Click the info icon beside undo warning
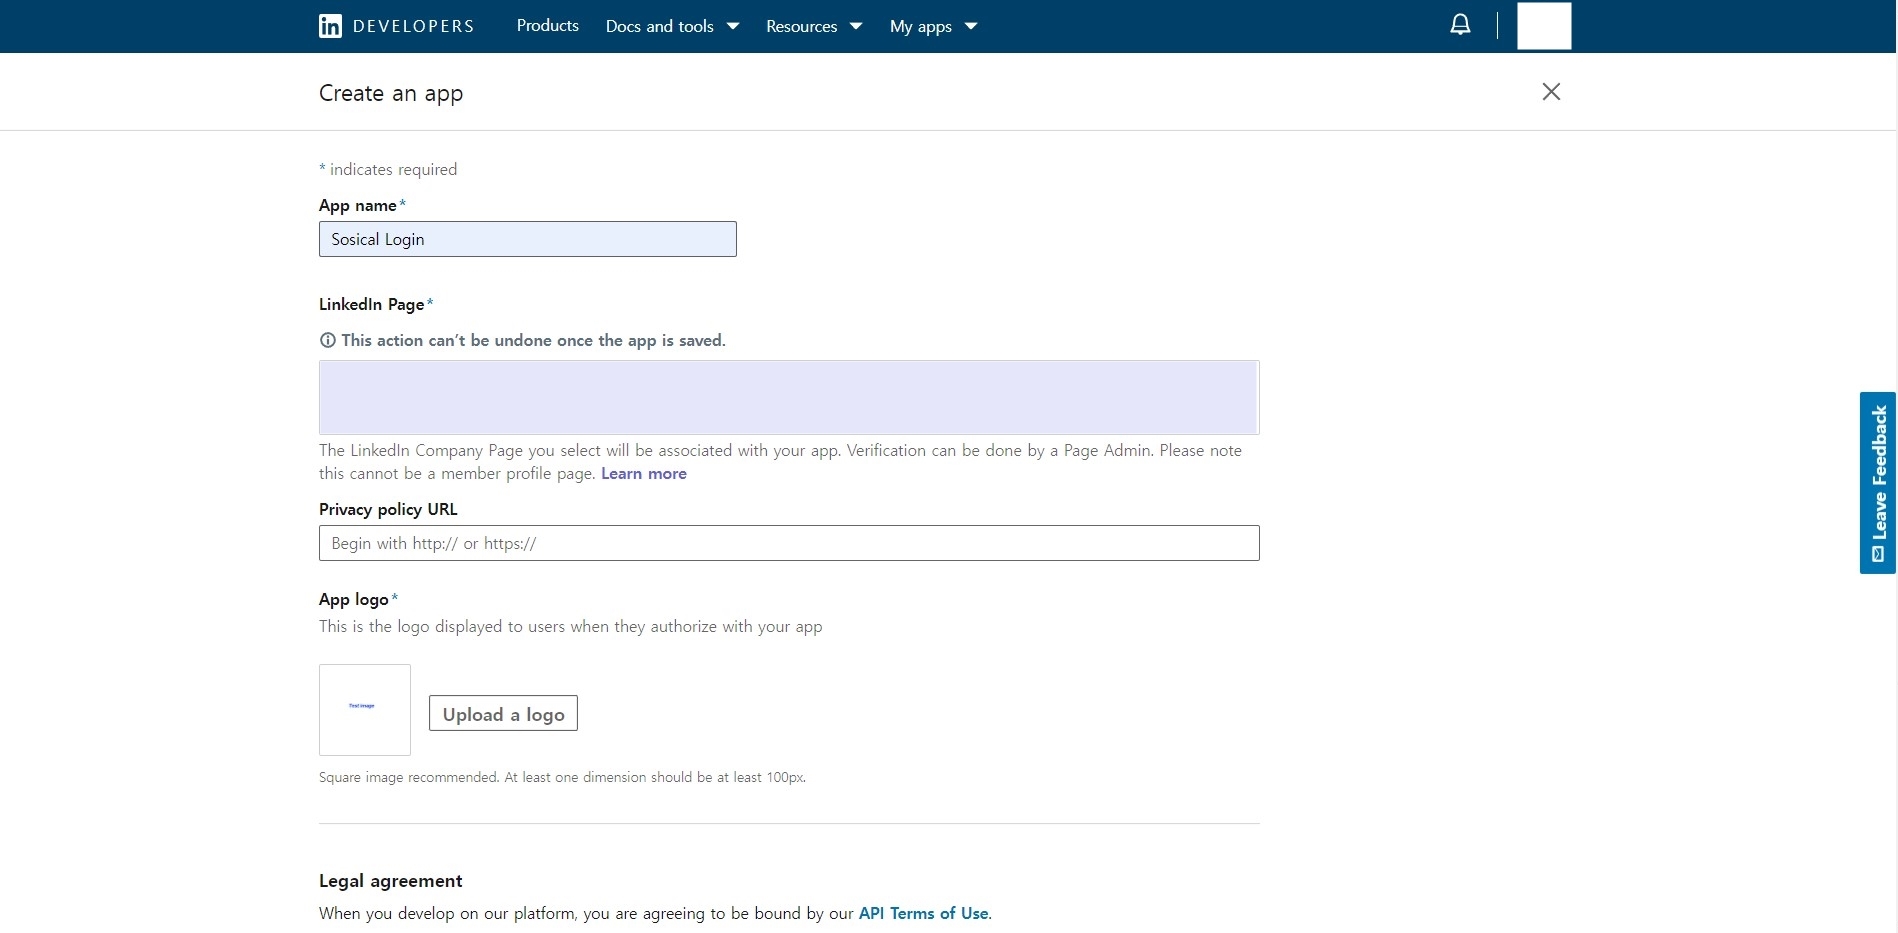 pyautogui.click(x=327, y=340)
